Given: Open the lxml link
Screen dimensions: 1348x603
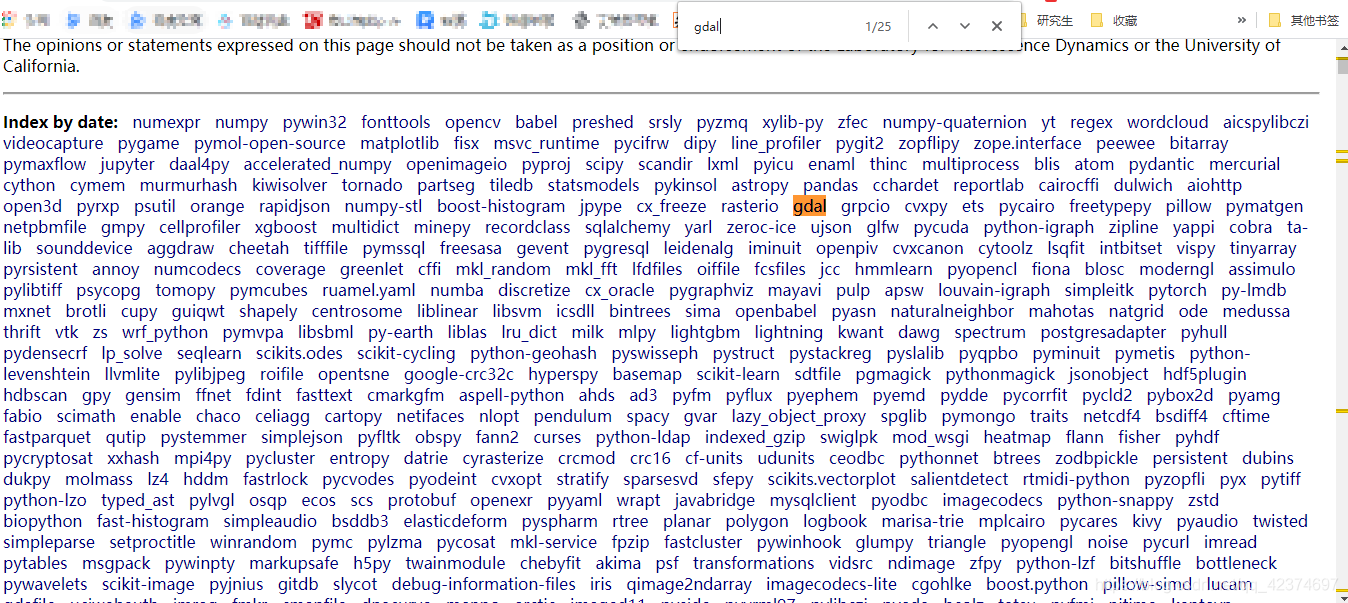Looking at the screenshot, I should click(x=723, y=164).
